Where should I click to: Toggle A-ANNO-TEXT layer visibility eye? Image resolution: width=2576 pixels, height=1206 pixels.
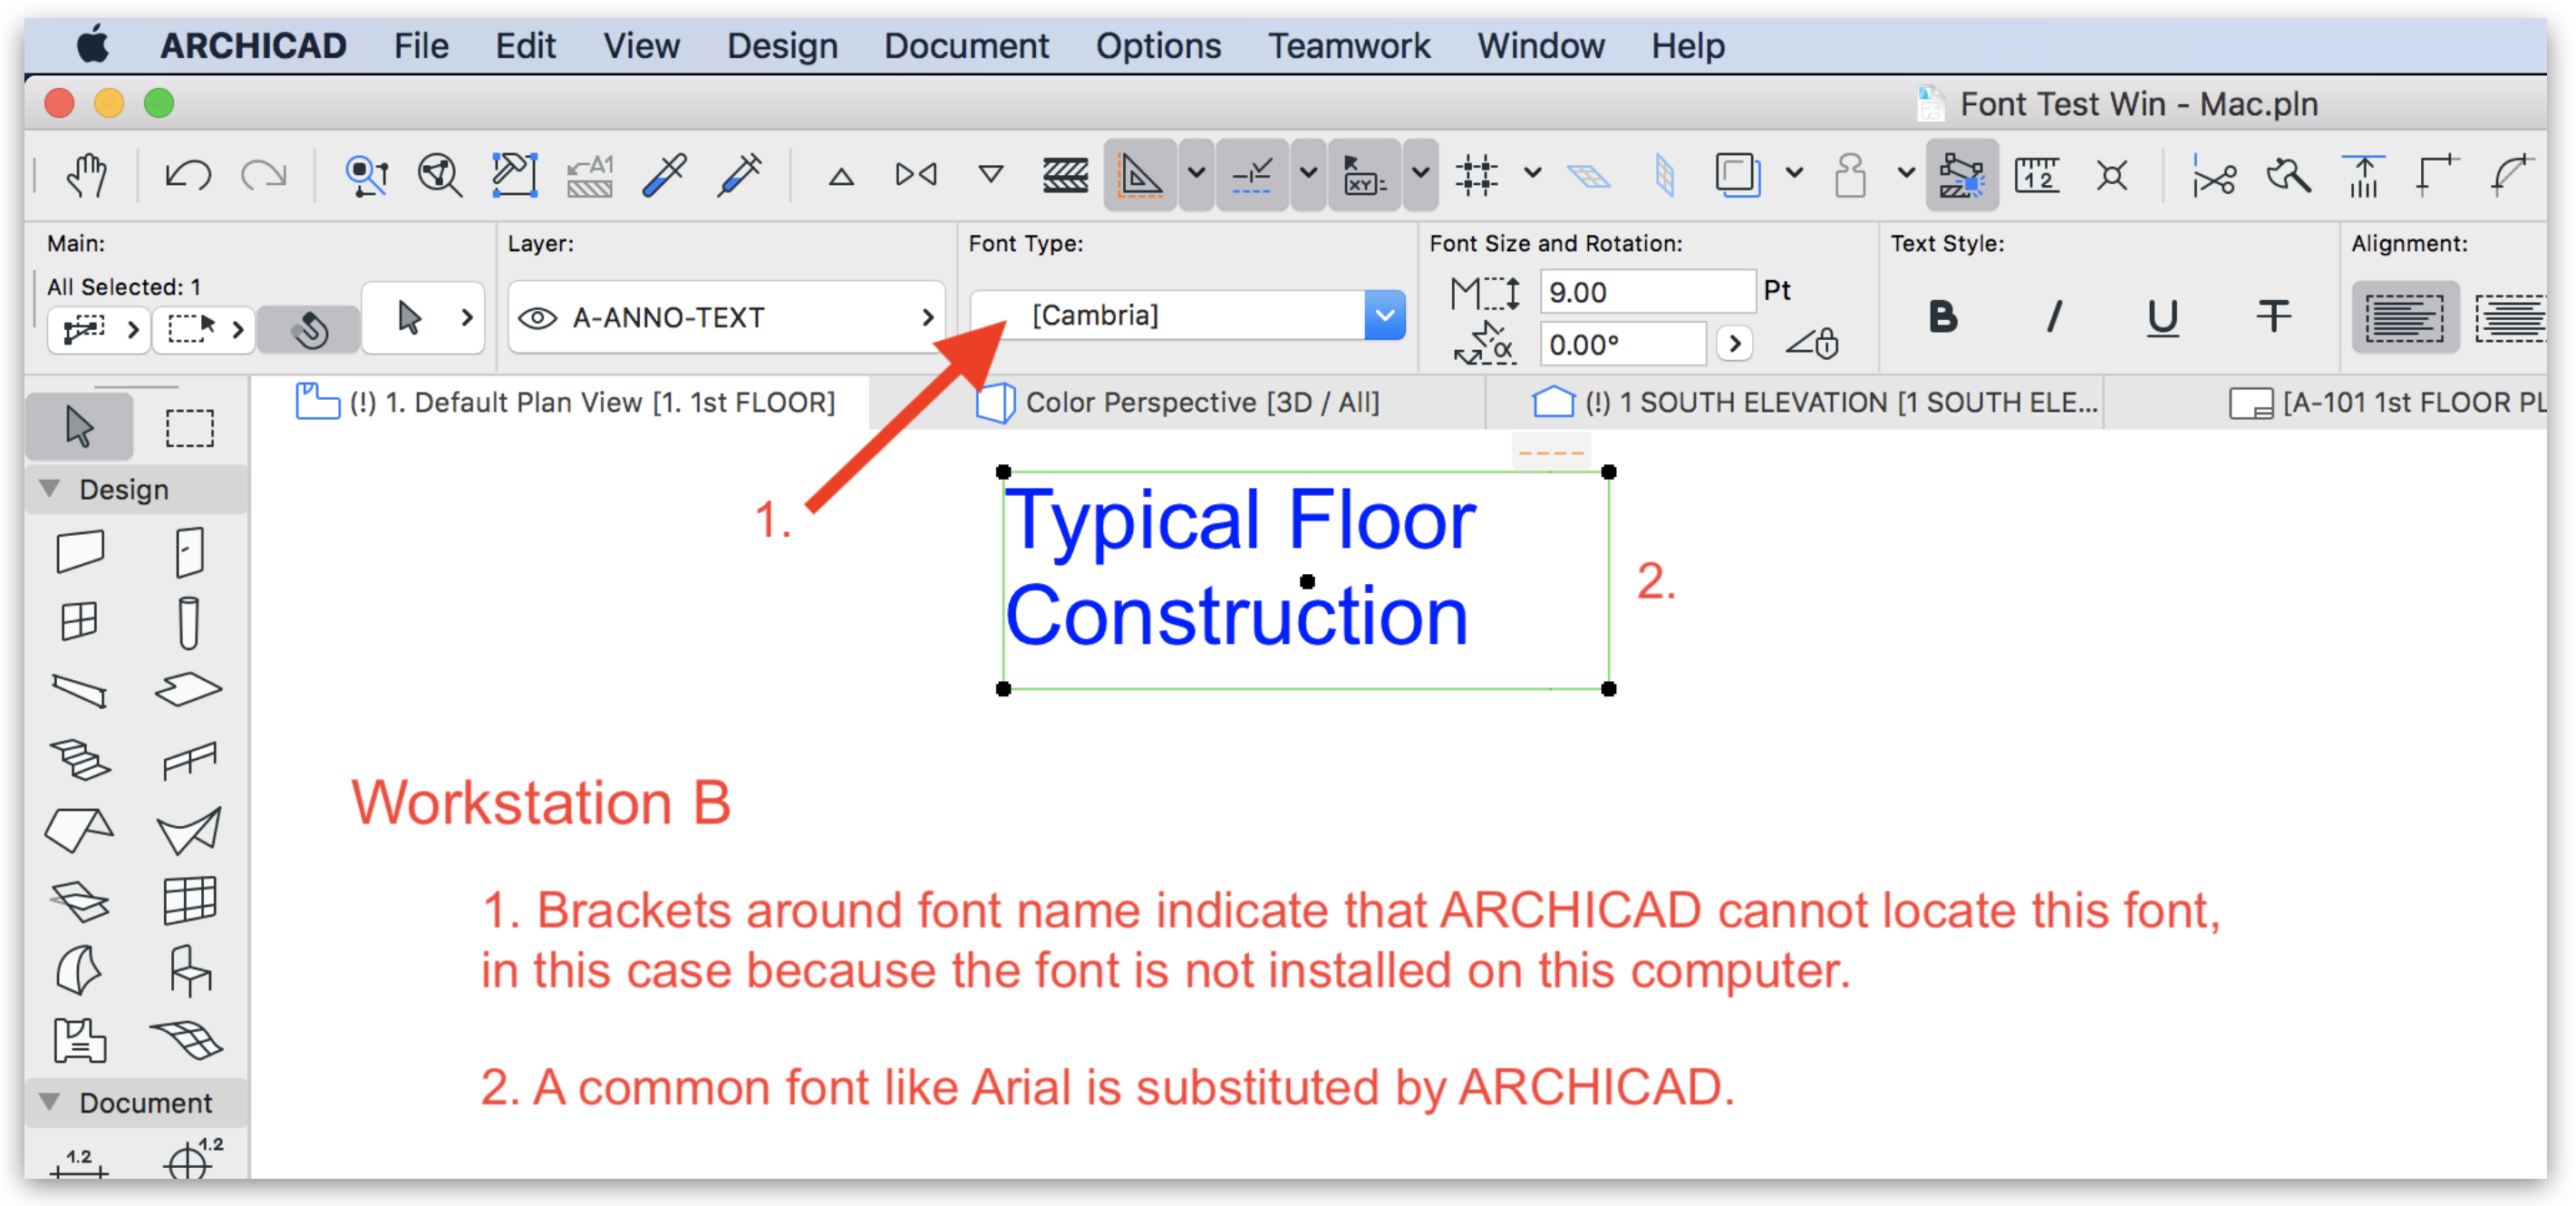coord(537,318)
